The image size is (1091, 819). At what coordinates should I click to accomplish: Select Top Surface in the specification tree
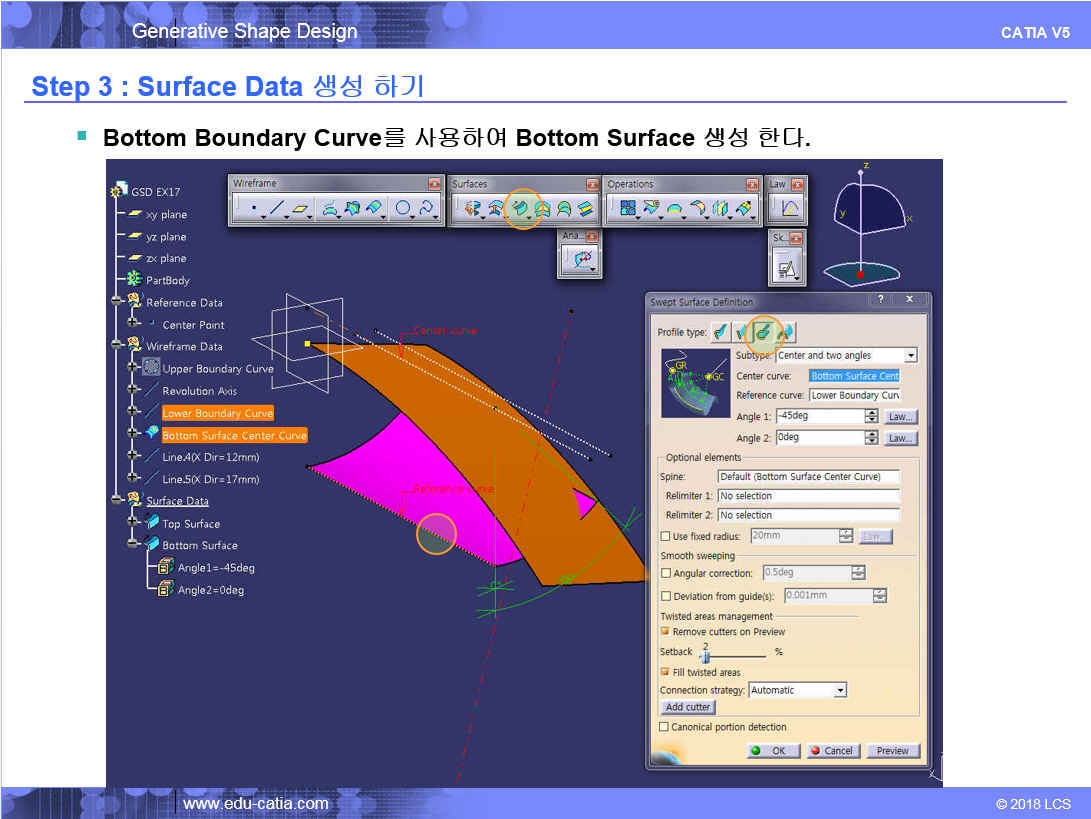191,524
